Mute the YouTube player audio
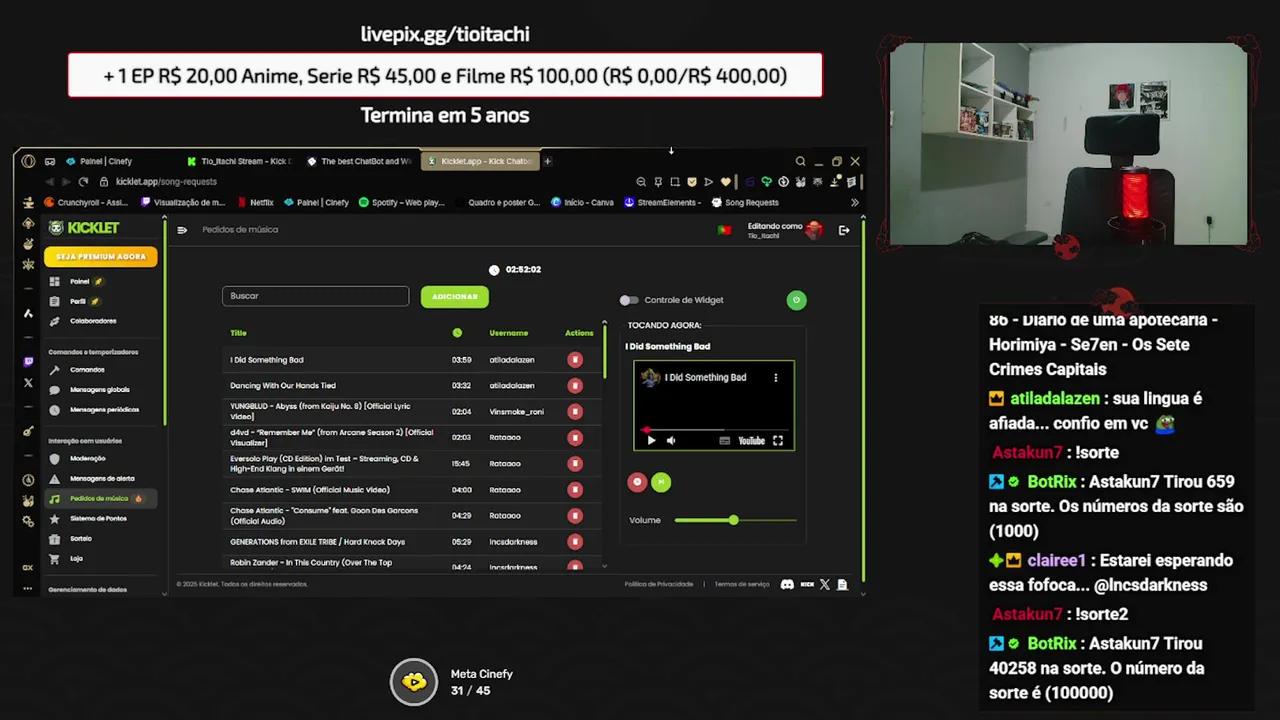Viewport: 1280px width, 720px height. click(x=671, y=441)
